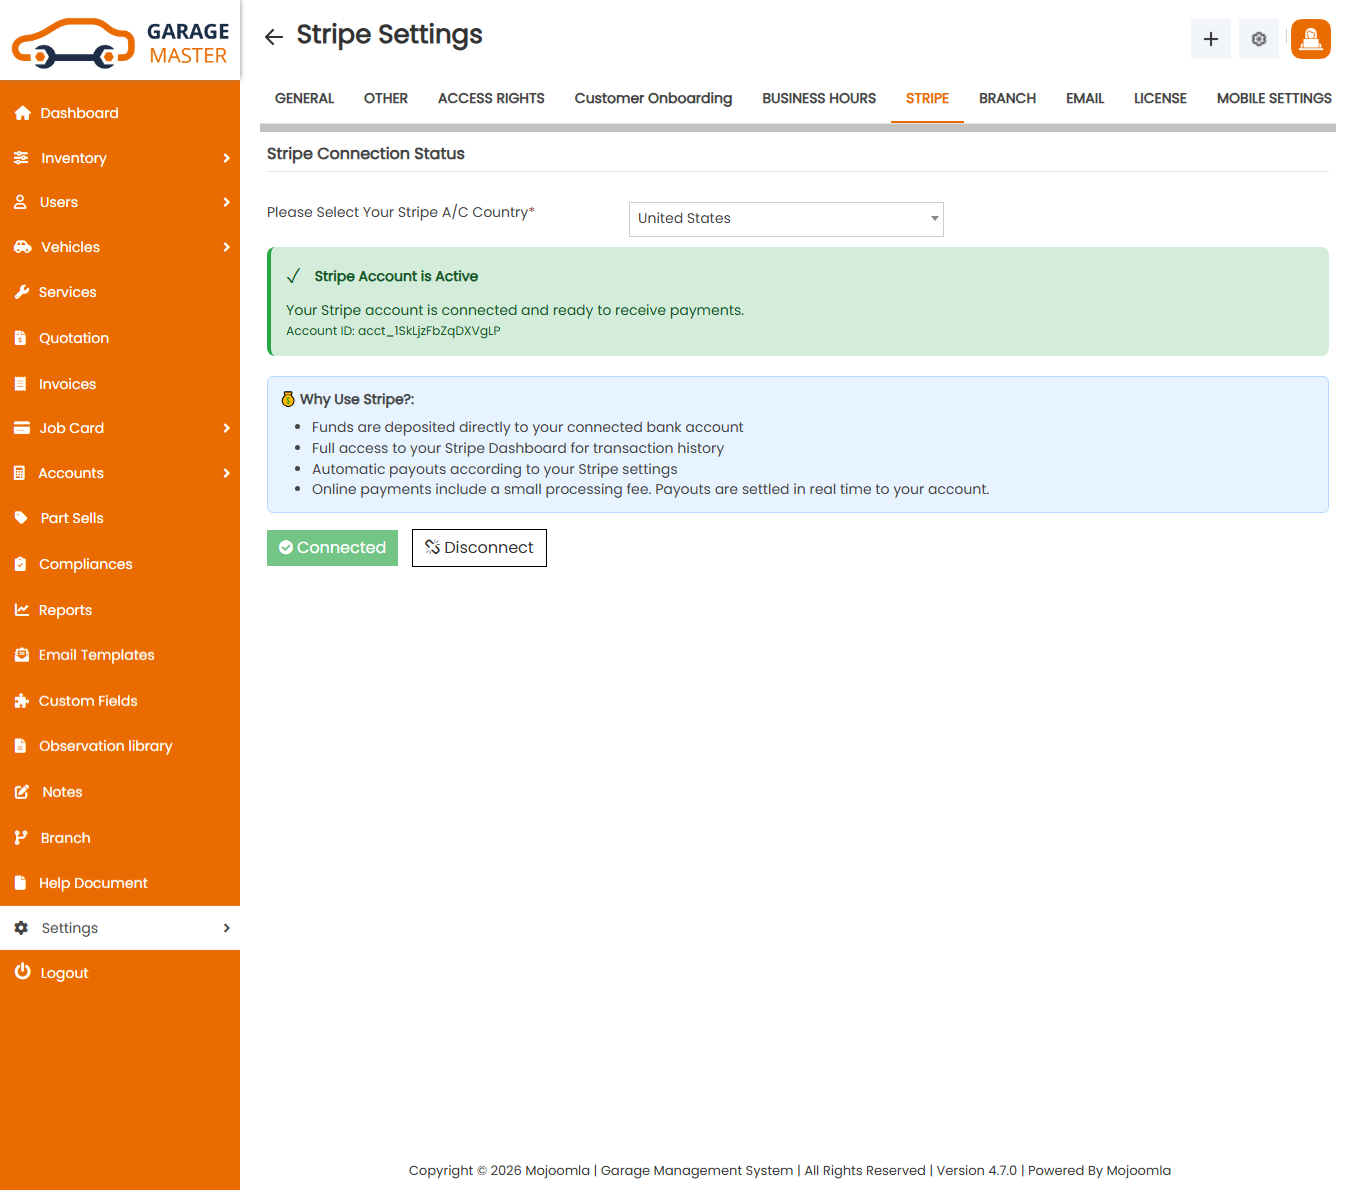This screenshot has height=1190, width=1366.
Task: Switch to the BUSINESS HOURS tab
Action: pos(818,98)
